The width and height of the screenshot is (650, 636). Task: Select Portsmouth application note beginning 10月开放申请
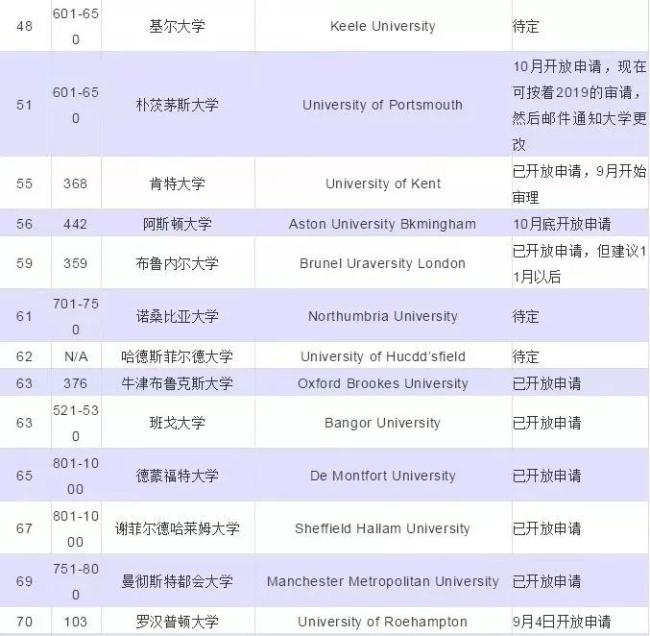580,105
